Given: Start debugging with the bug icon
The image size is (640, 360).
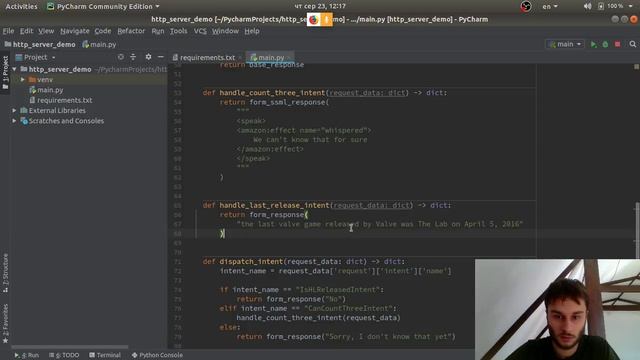Looking at the screenshot, I should point(605,44).
